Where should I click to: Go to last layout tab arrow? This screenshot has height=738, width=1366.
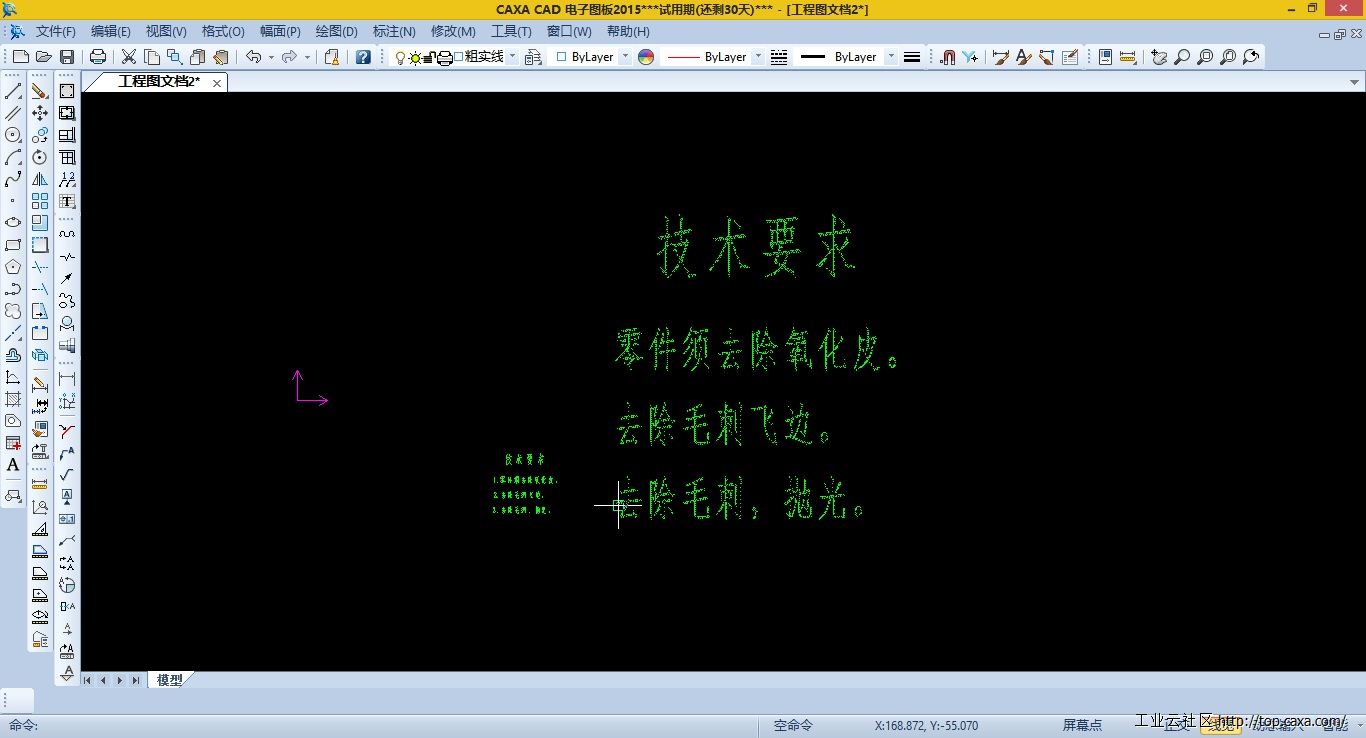[136, 680]
